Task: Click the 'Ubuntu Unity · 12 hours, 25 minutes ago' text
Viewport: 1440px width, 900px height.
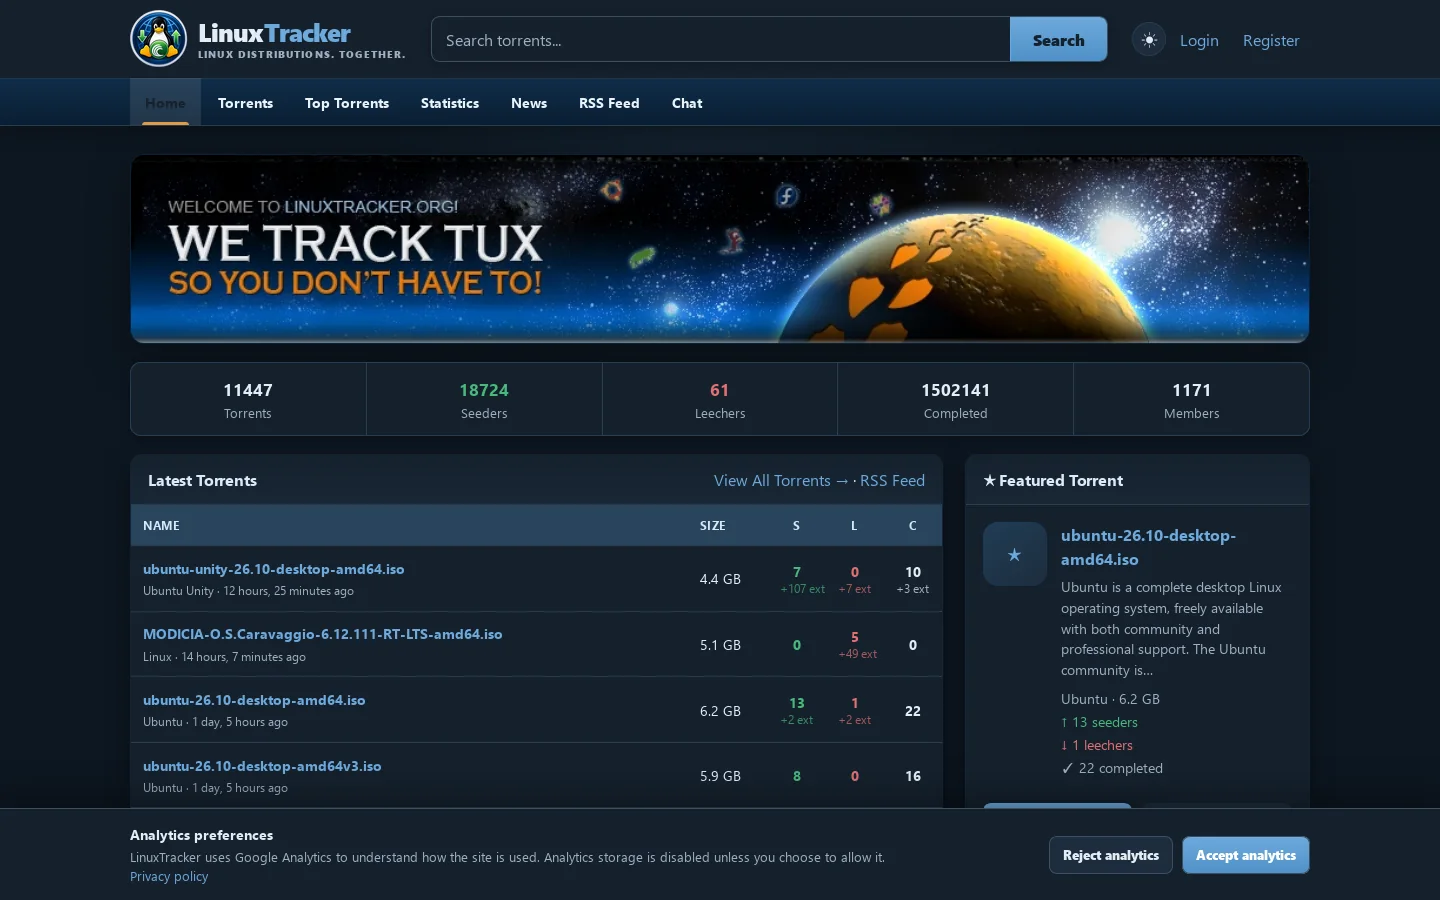Action: click(x=248, y=591)
